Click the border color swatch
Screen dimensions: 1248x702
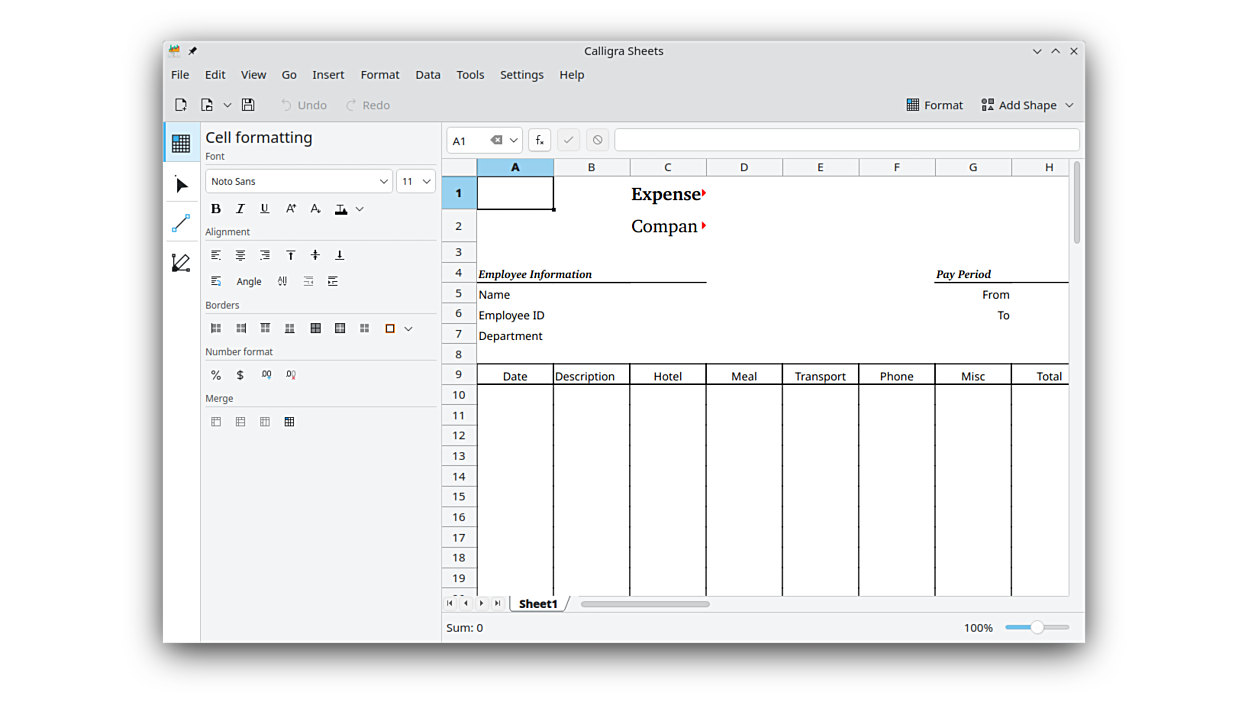(x=390, y=329)
